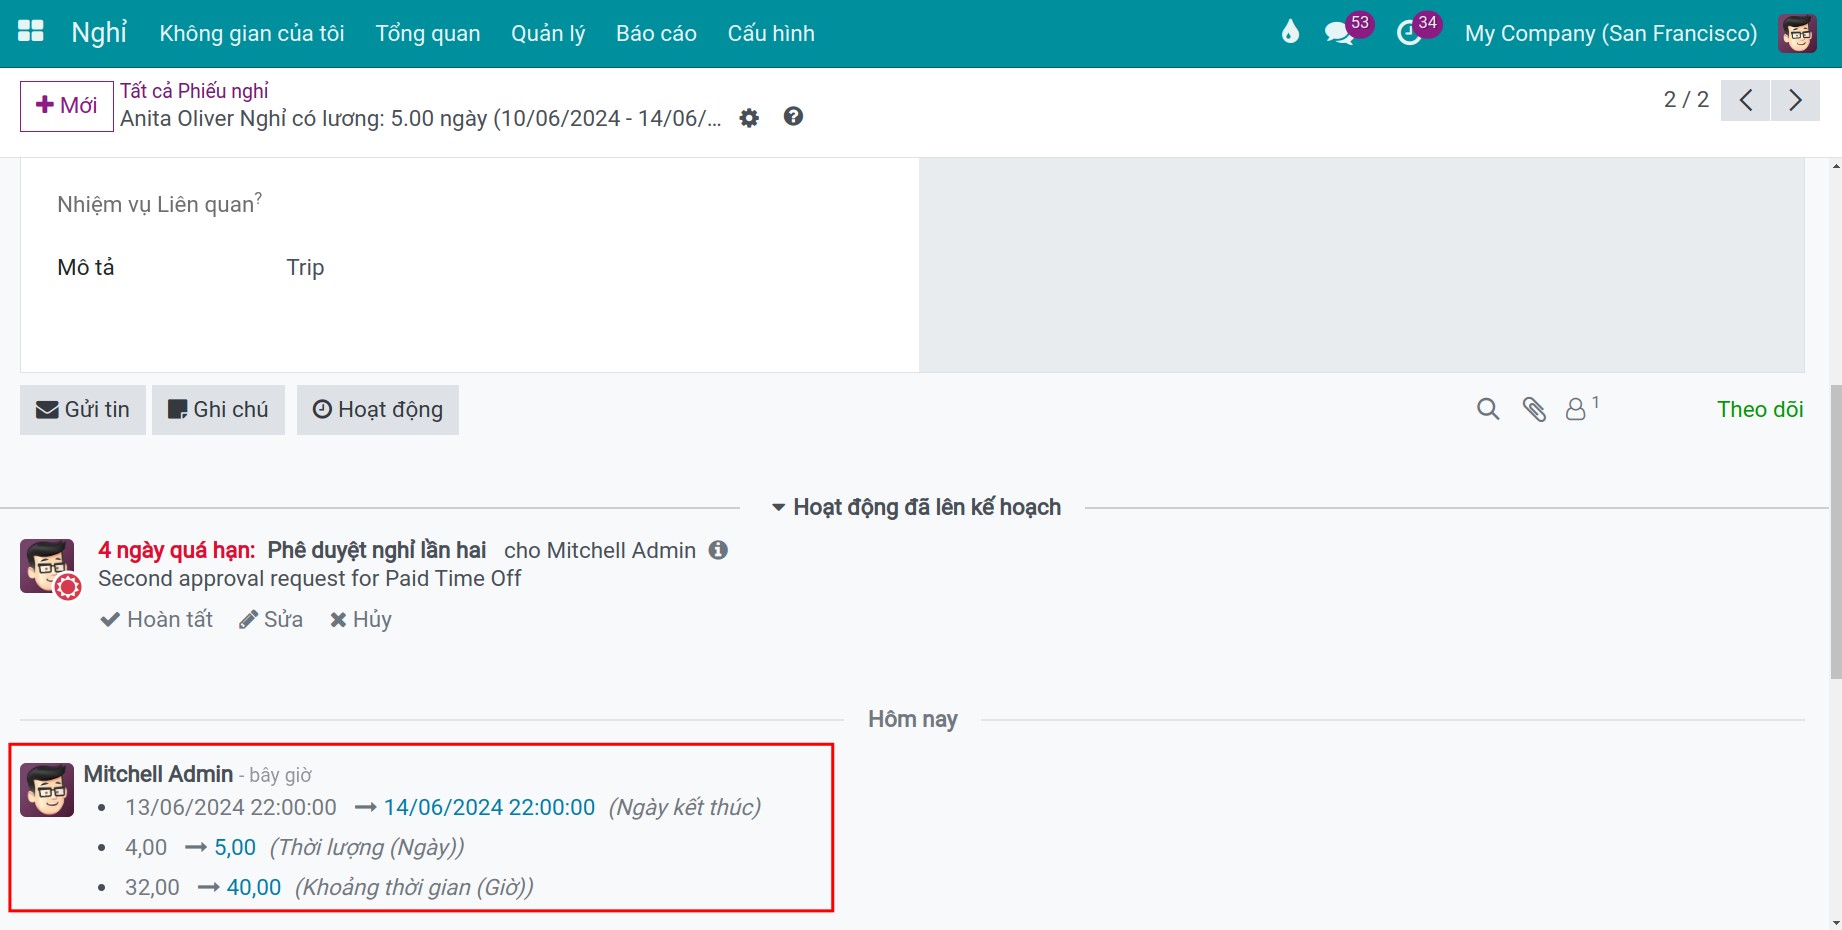Cancel the activity with Hủy
Viewport: 1842px width, 930px height.
point(361,620)
